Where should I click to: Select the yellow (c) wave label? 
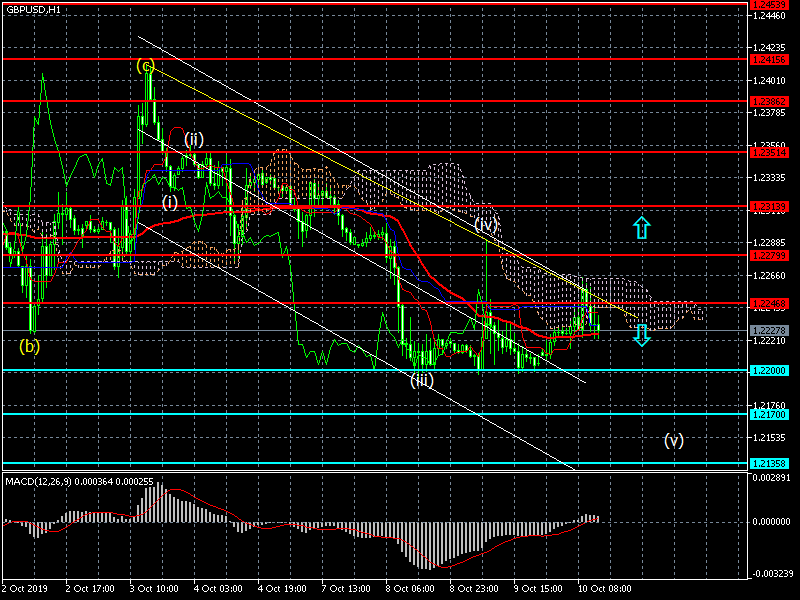click(x=145, y=66)
